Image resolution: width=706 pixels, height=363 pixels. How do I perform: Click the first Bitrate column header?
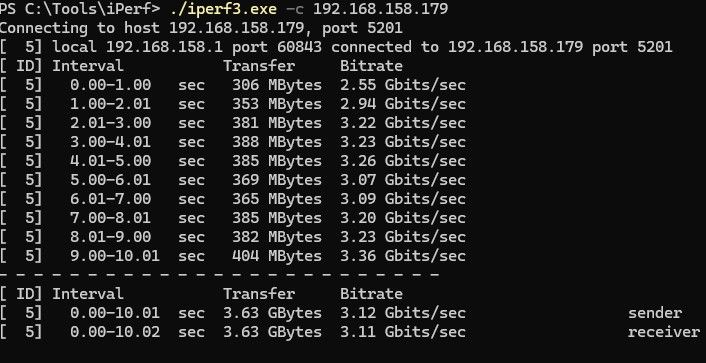coord(371,66)
